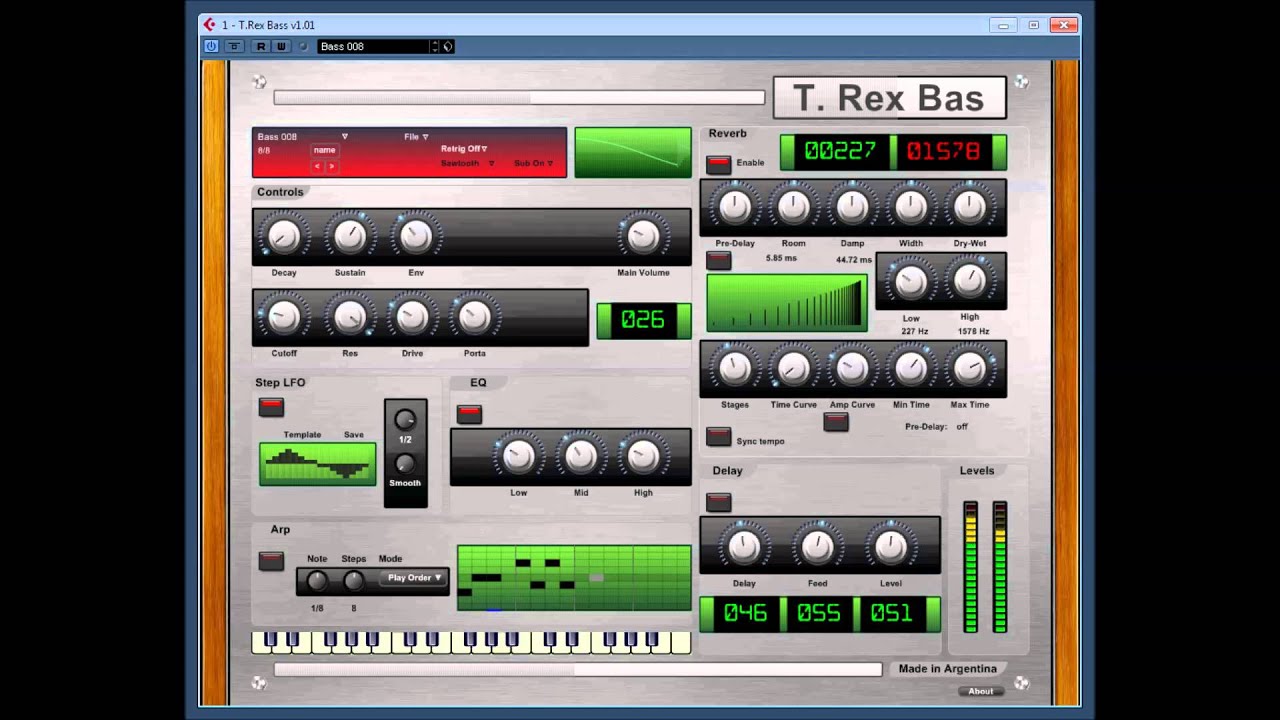This screenshot has height=720, width=1280.
Task: Click the Reverb Pre-Delay knob
Action: tap(735, 207)
